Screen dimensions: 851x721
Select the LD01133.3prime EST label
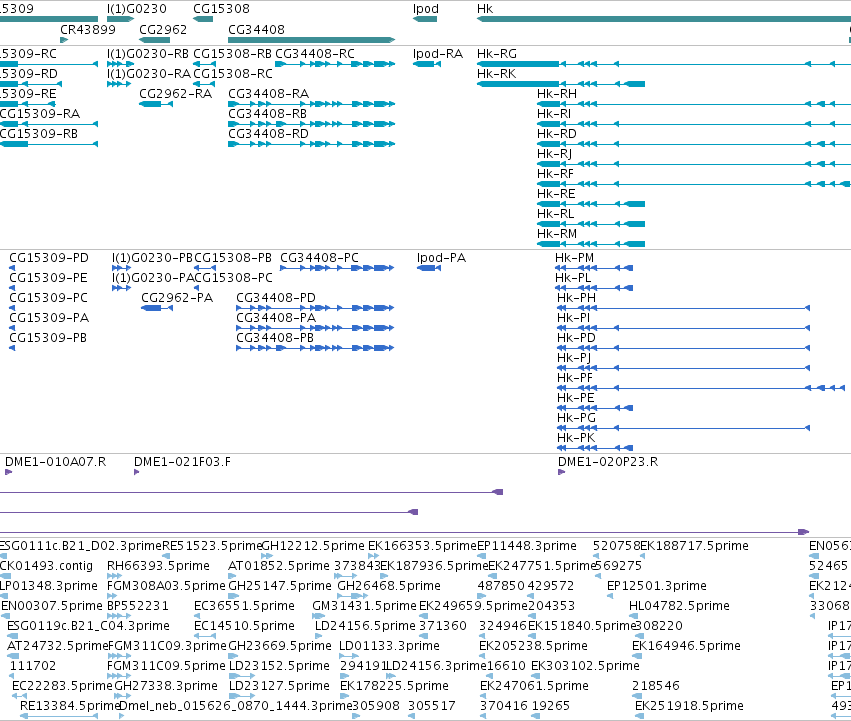tap(389, 646)
